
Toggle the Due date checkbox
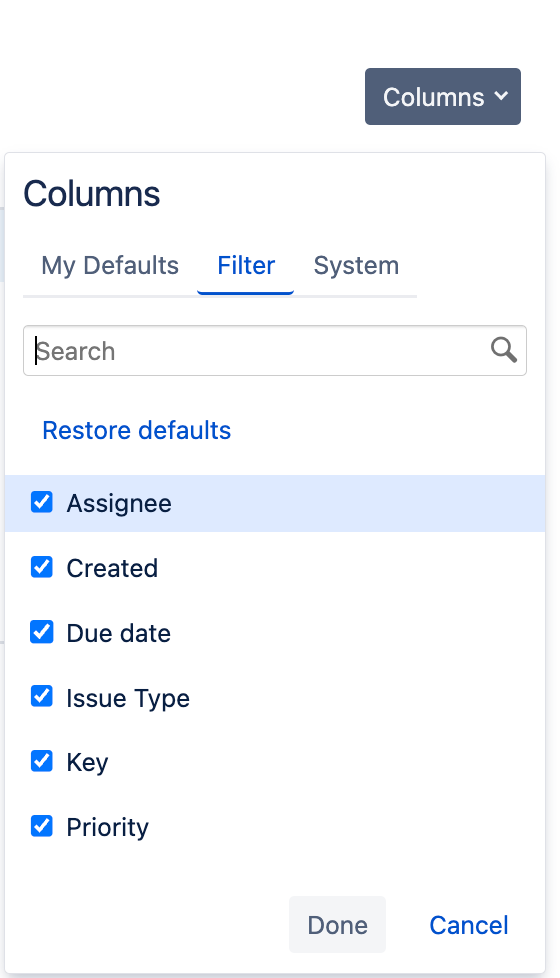(x=42, y=632)
